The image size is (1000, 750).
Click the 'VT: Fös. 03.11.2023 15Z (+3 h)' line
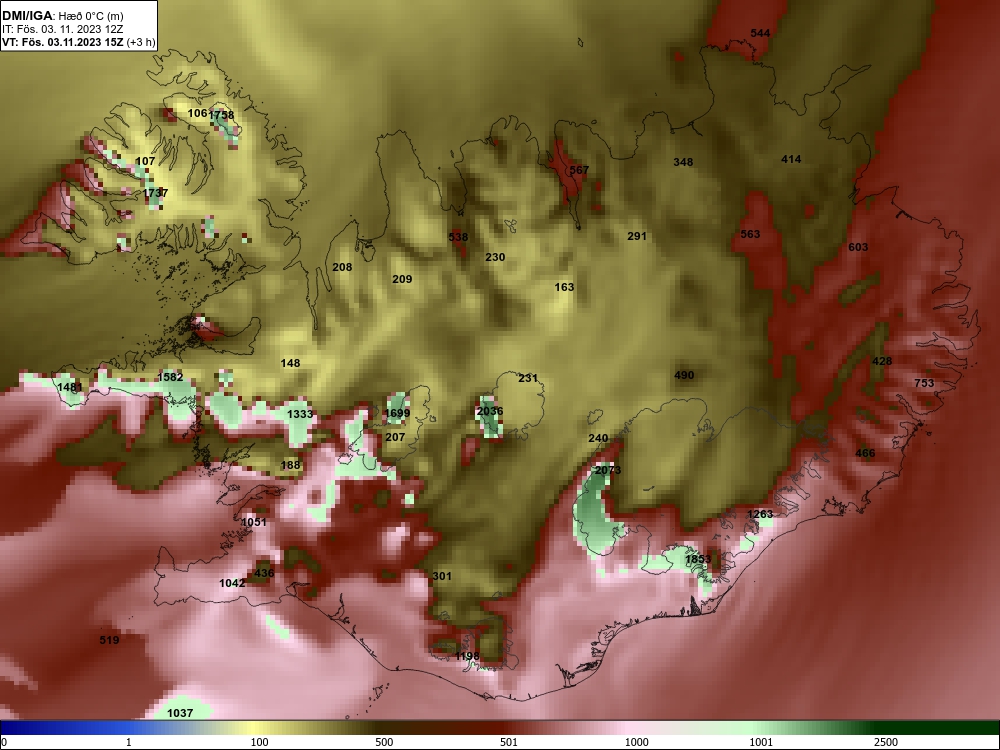pyautogui.click(x=78, y=42)
